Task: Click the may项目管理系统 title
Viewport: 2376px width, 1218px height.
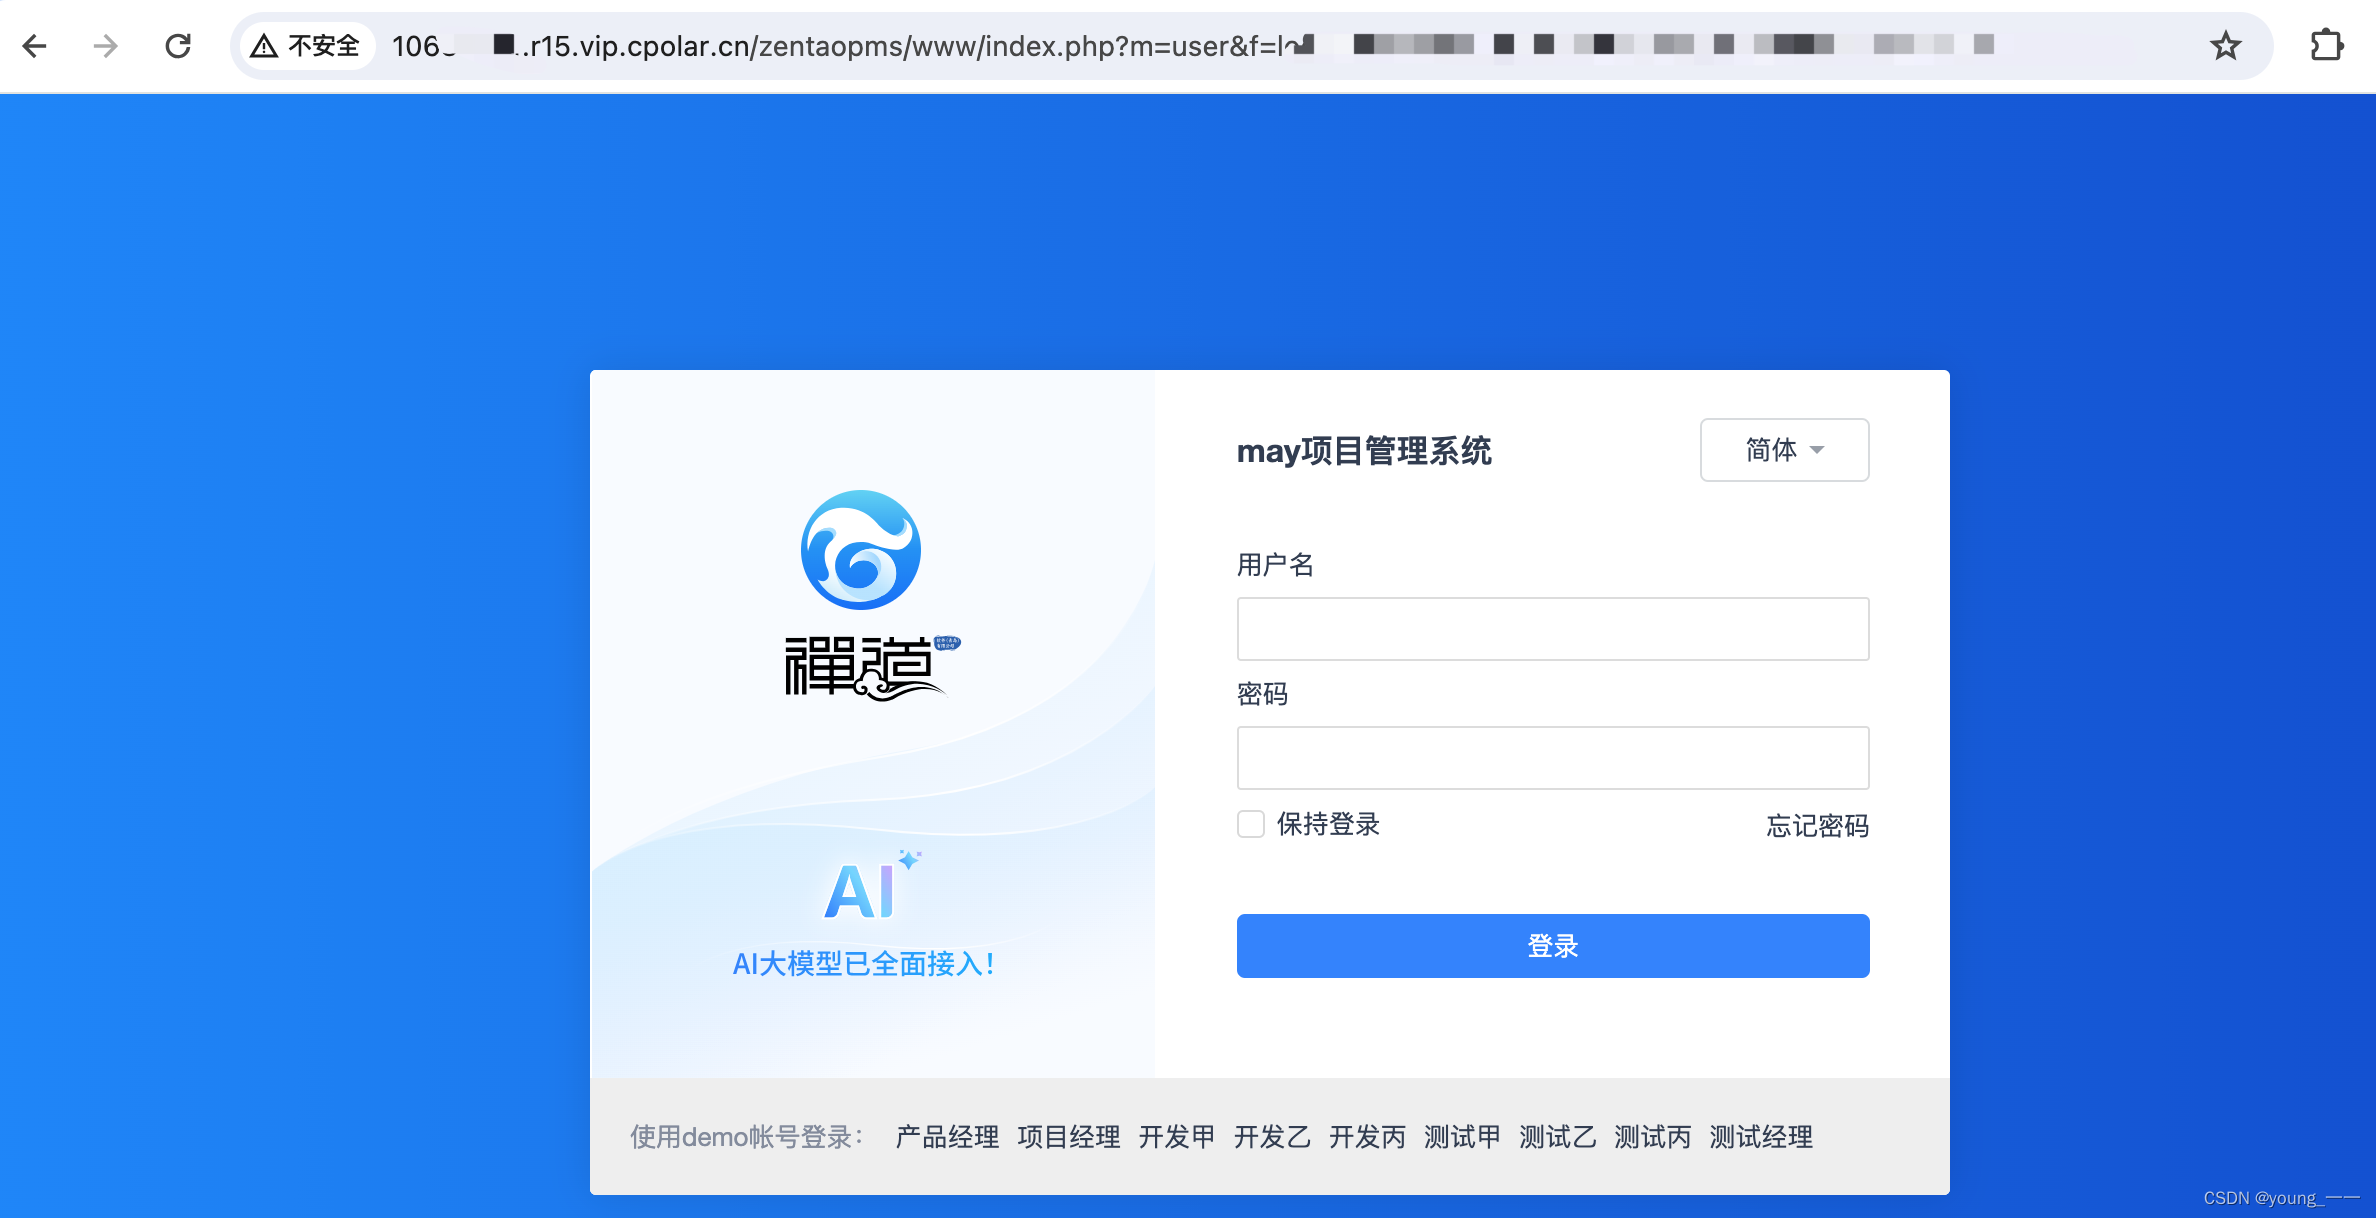Action: pyautogui.click(x=1364, y=451)
